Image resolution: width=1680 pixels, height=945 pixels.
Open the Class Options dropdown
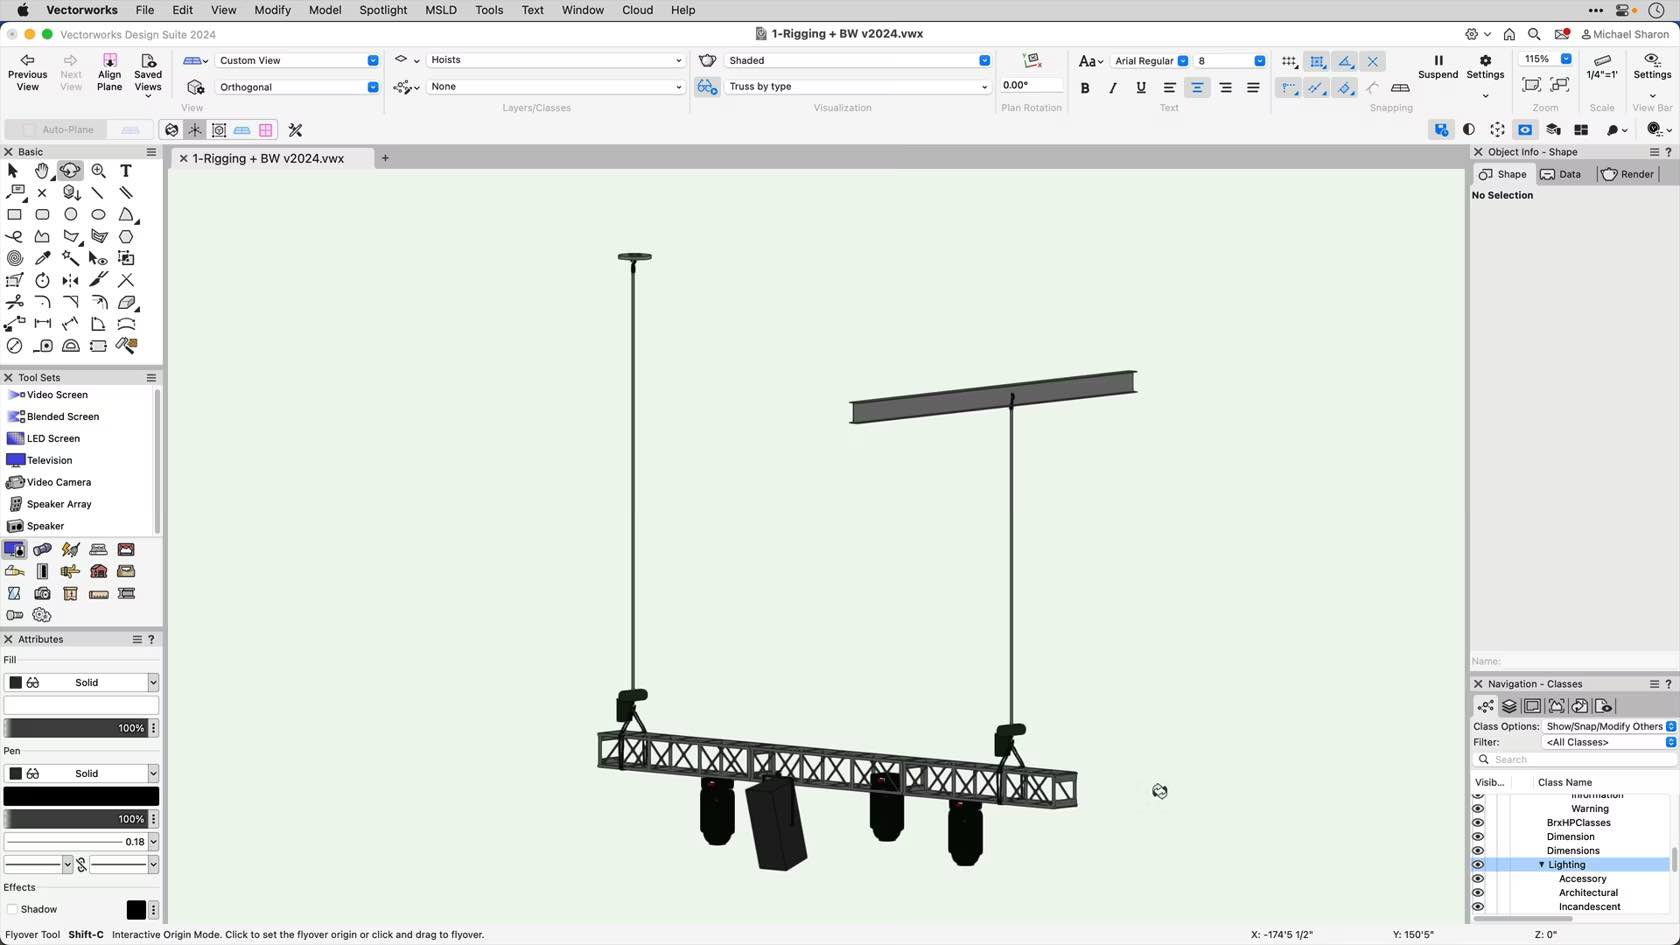pos(1606,726)
